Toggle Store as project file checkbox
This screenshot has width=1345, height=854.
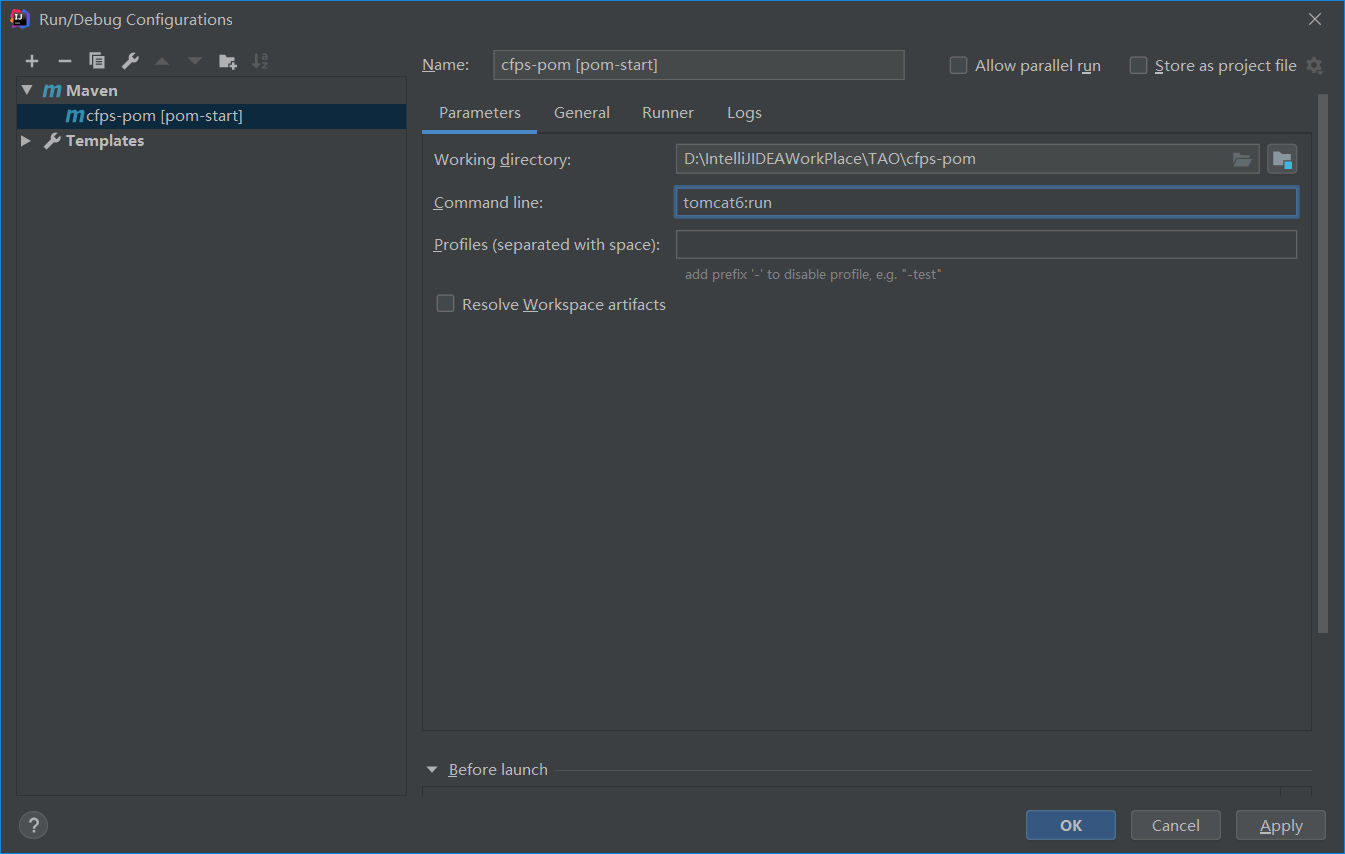(x=1138, y=65)
